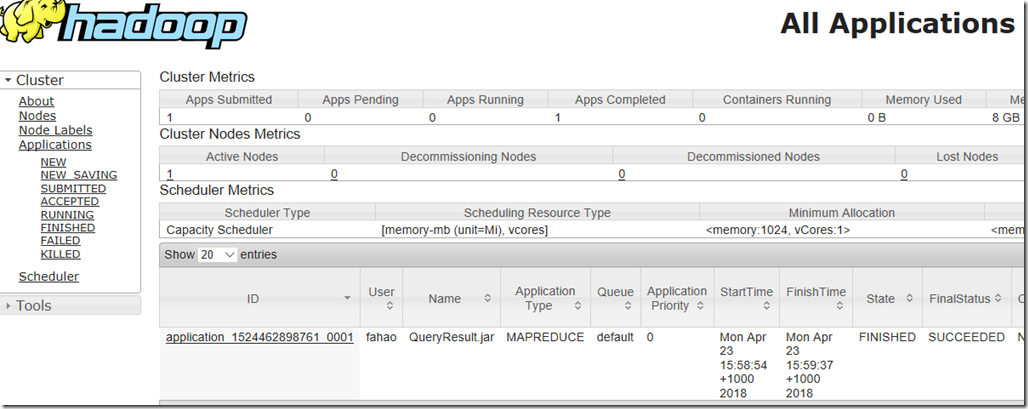This screenshot has width=1028, height=409.
Task: Click the Hadoop elephant logo
Action: [123, 24]
